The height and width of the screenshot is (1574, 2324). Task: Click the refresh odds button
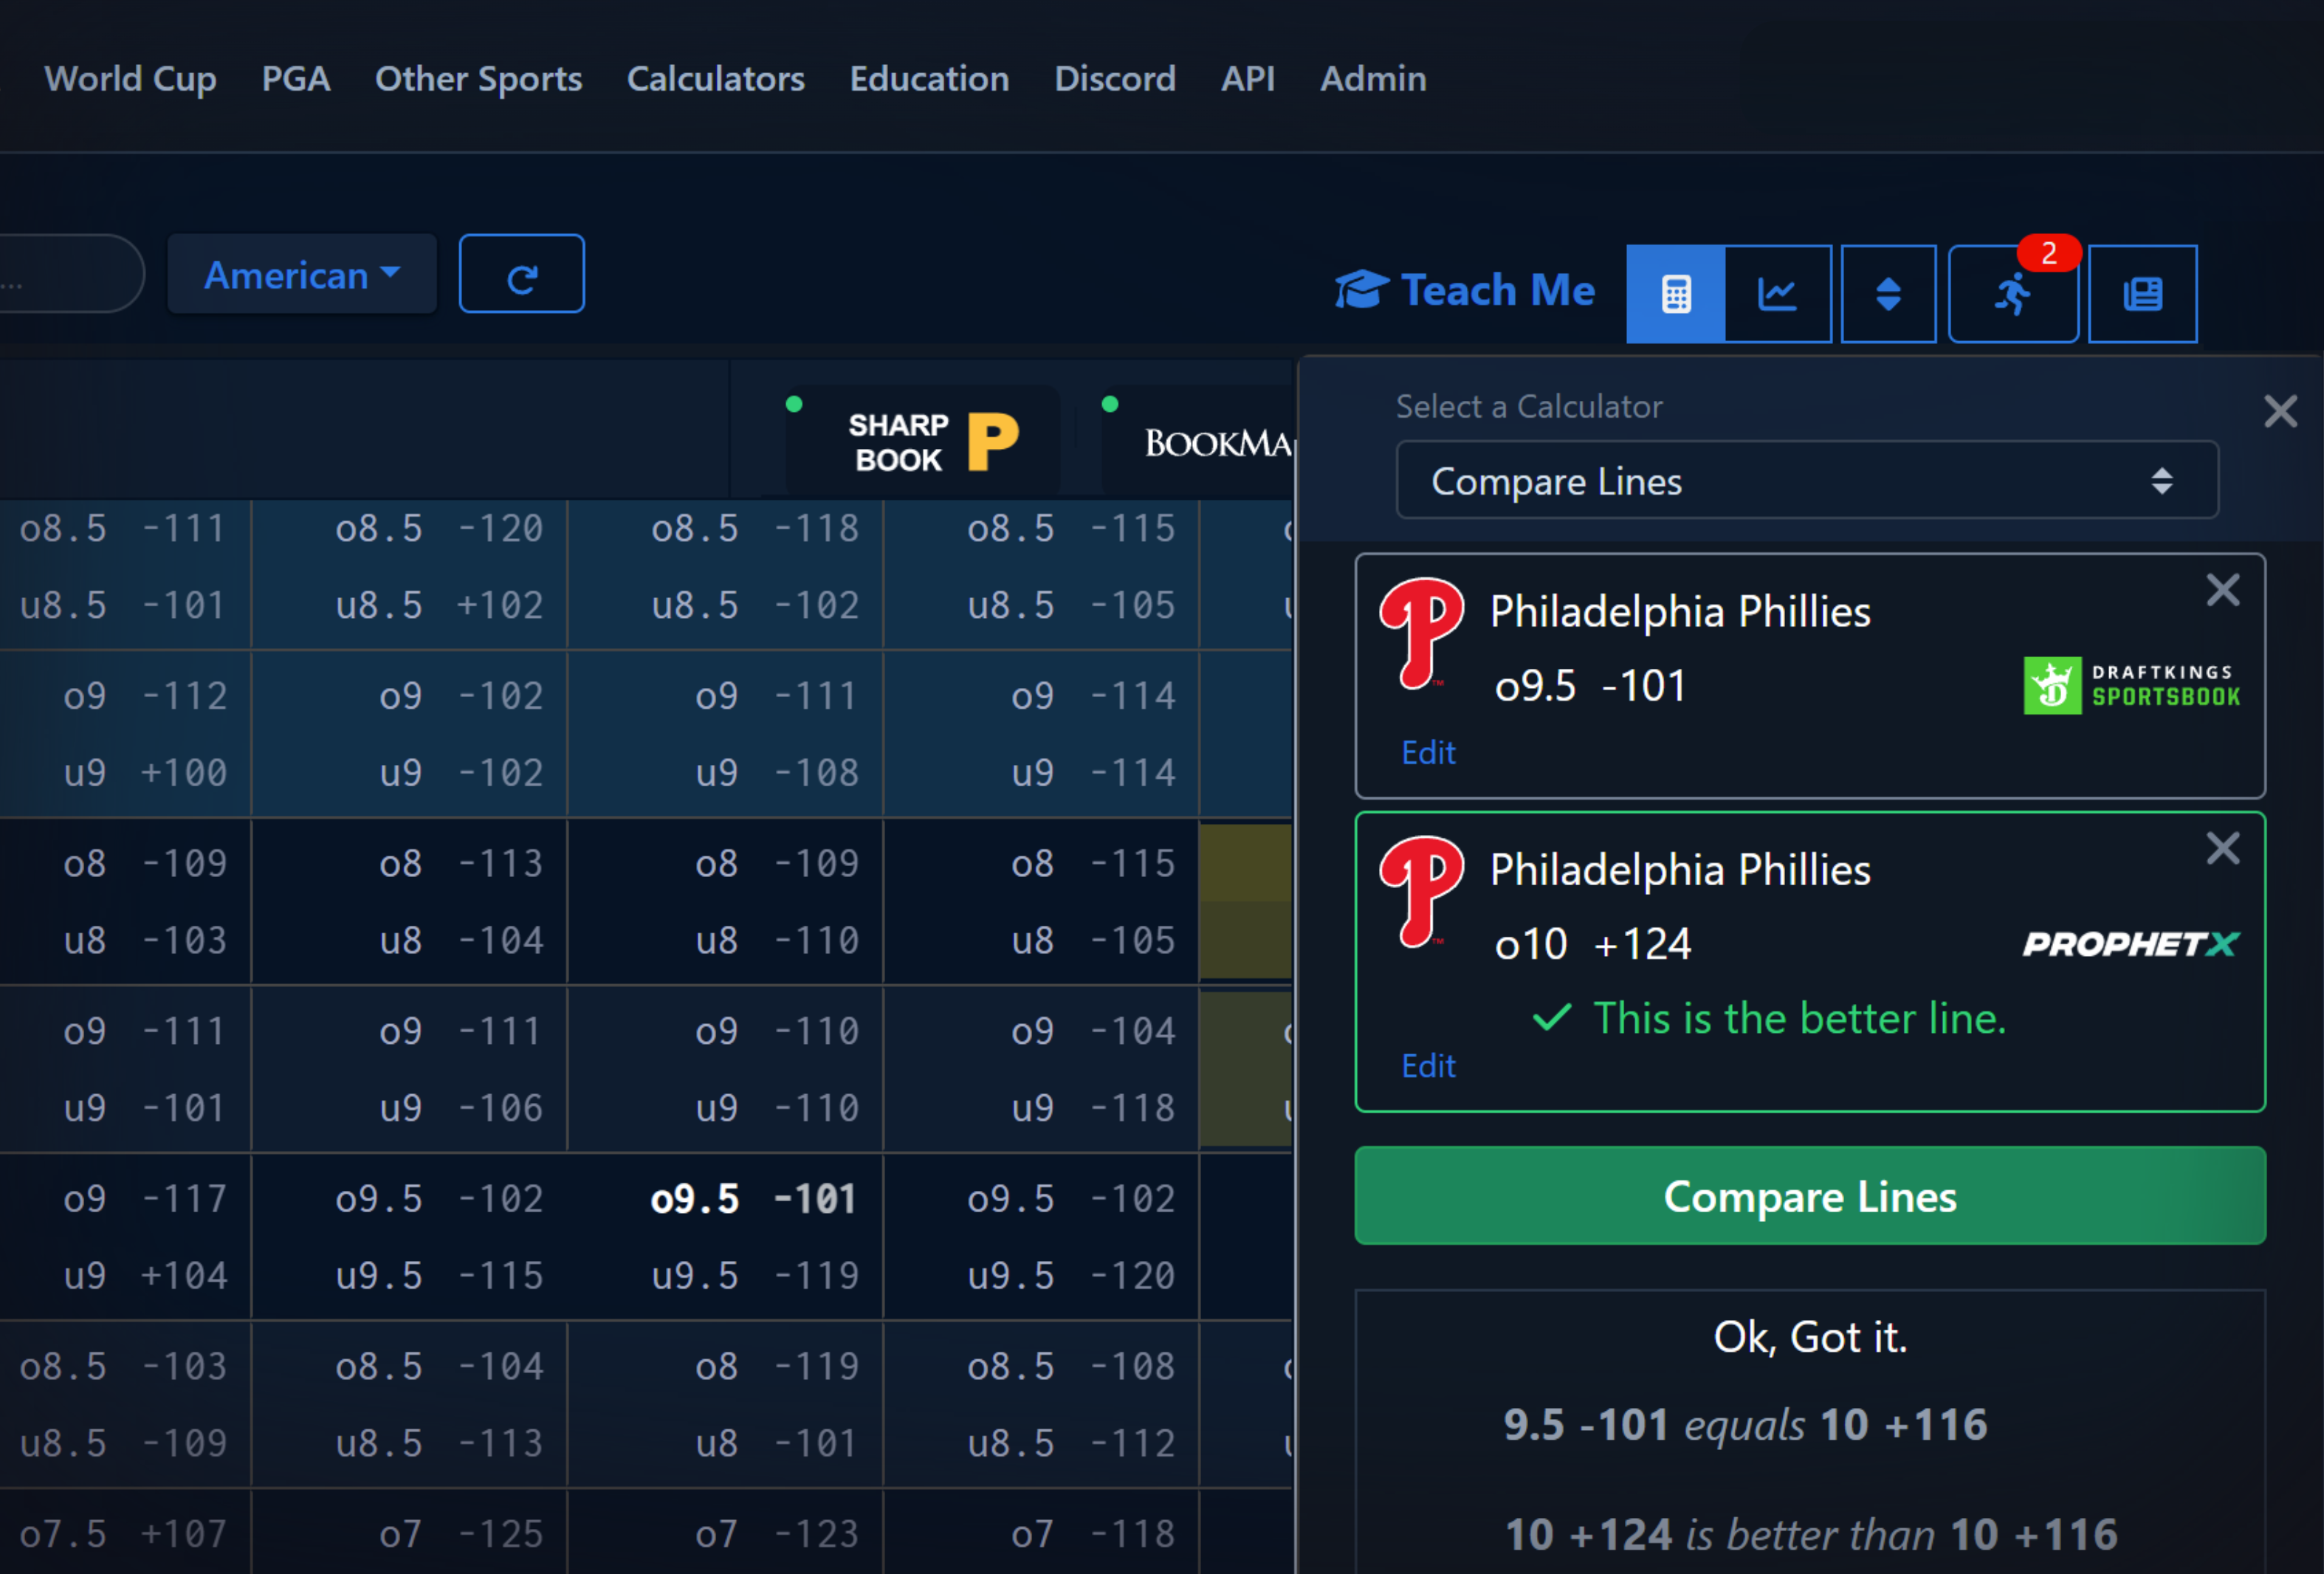pyautogui.click(x=522, y=274)
